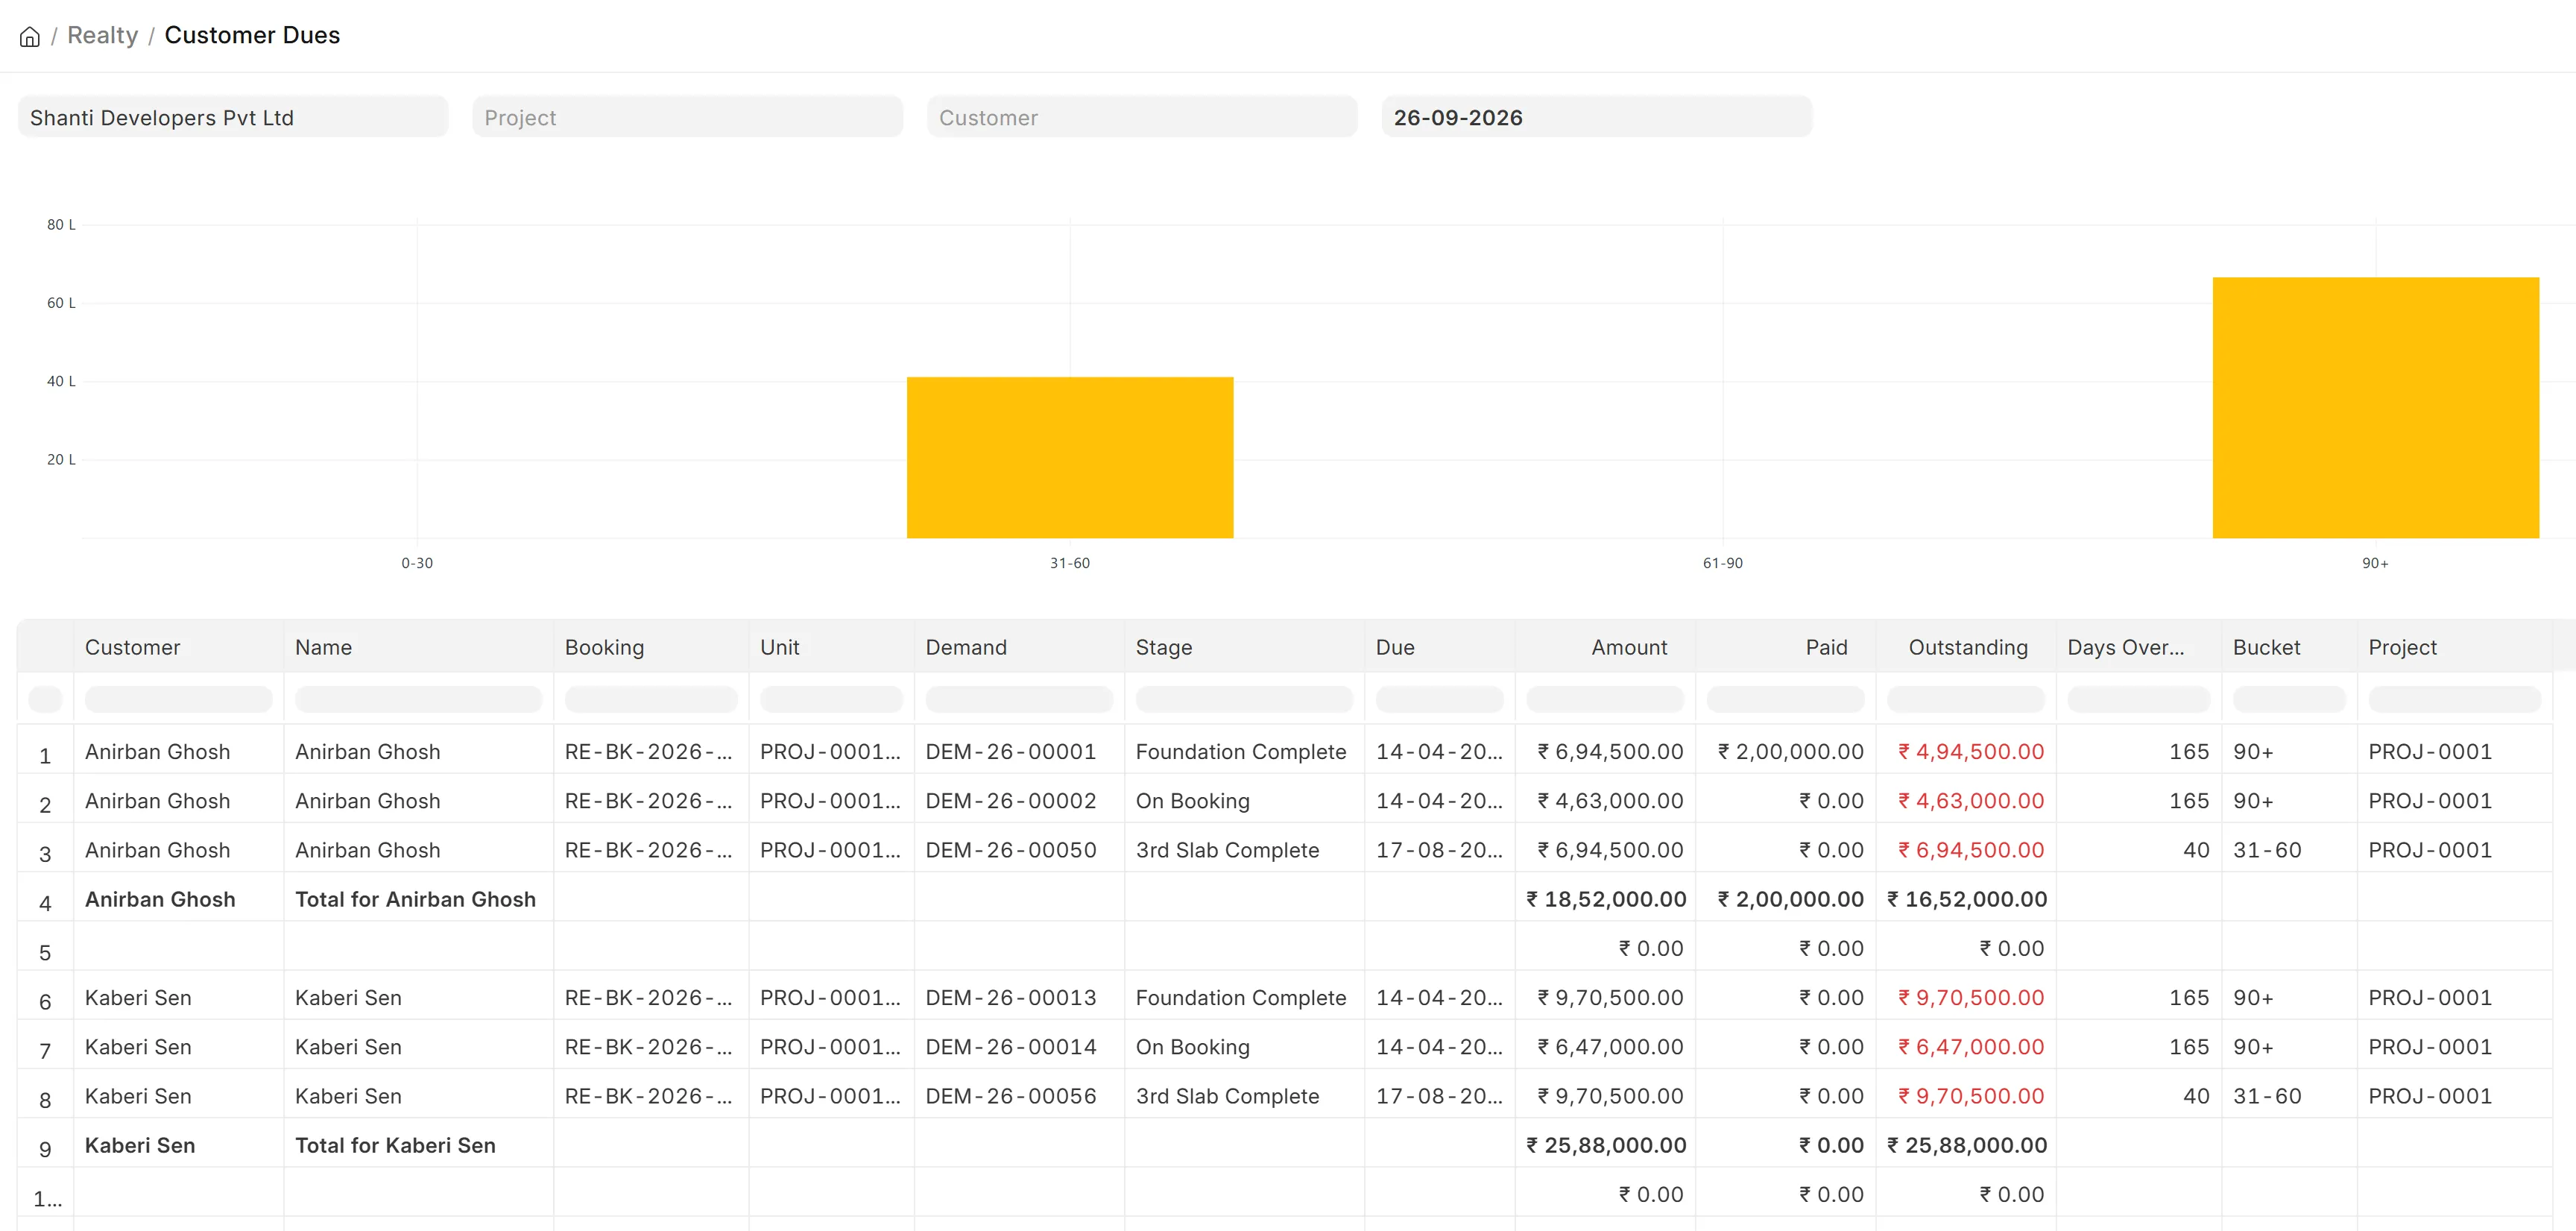Click the Days Over... column header

click(x=2139, y=647)
